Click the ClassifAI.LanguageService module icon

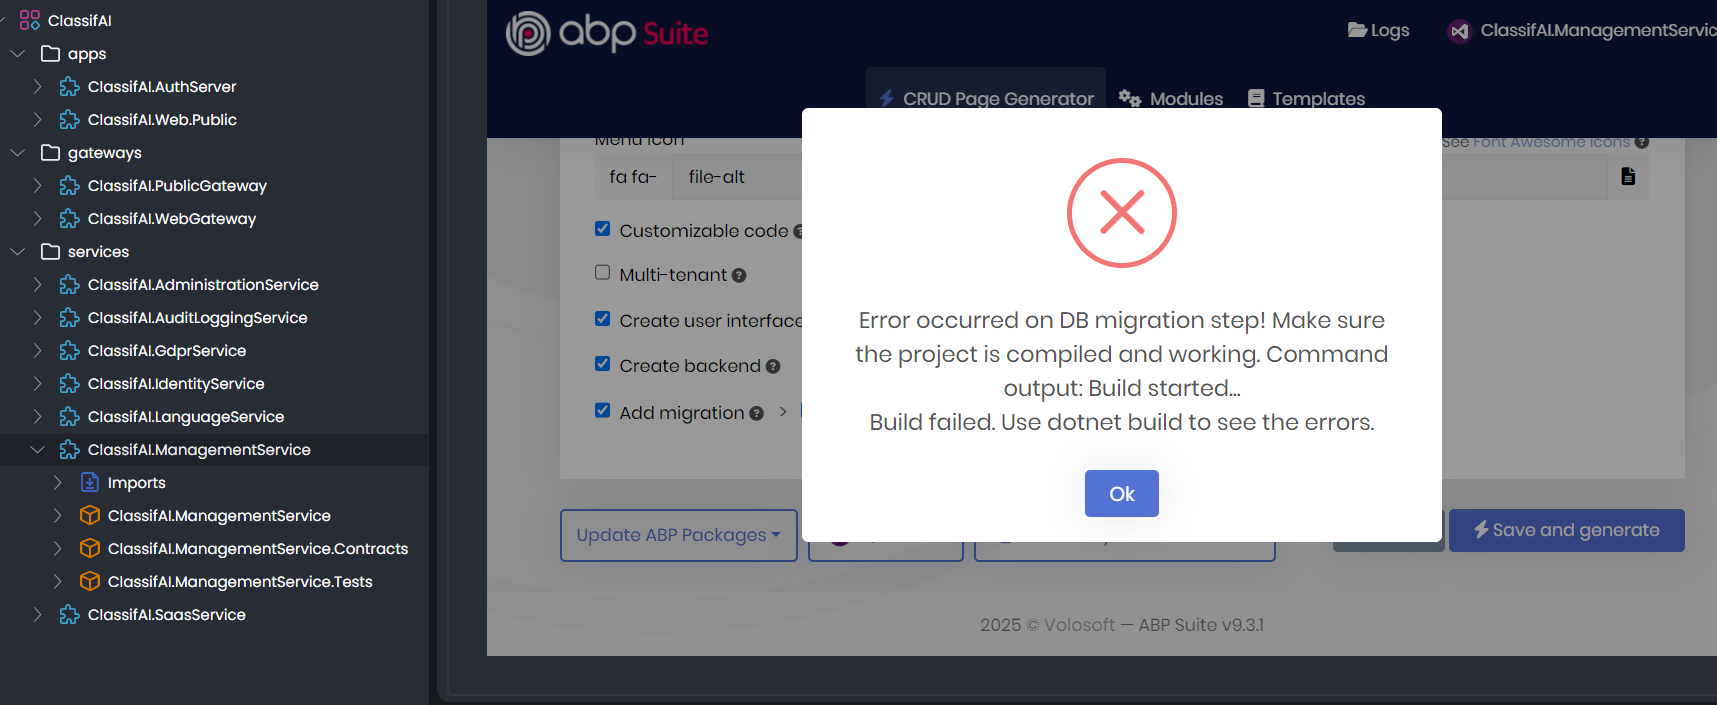(x=70, y=416)
